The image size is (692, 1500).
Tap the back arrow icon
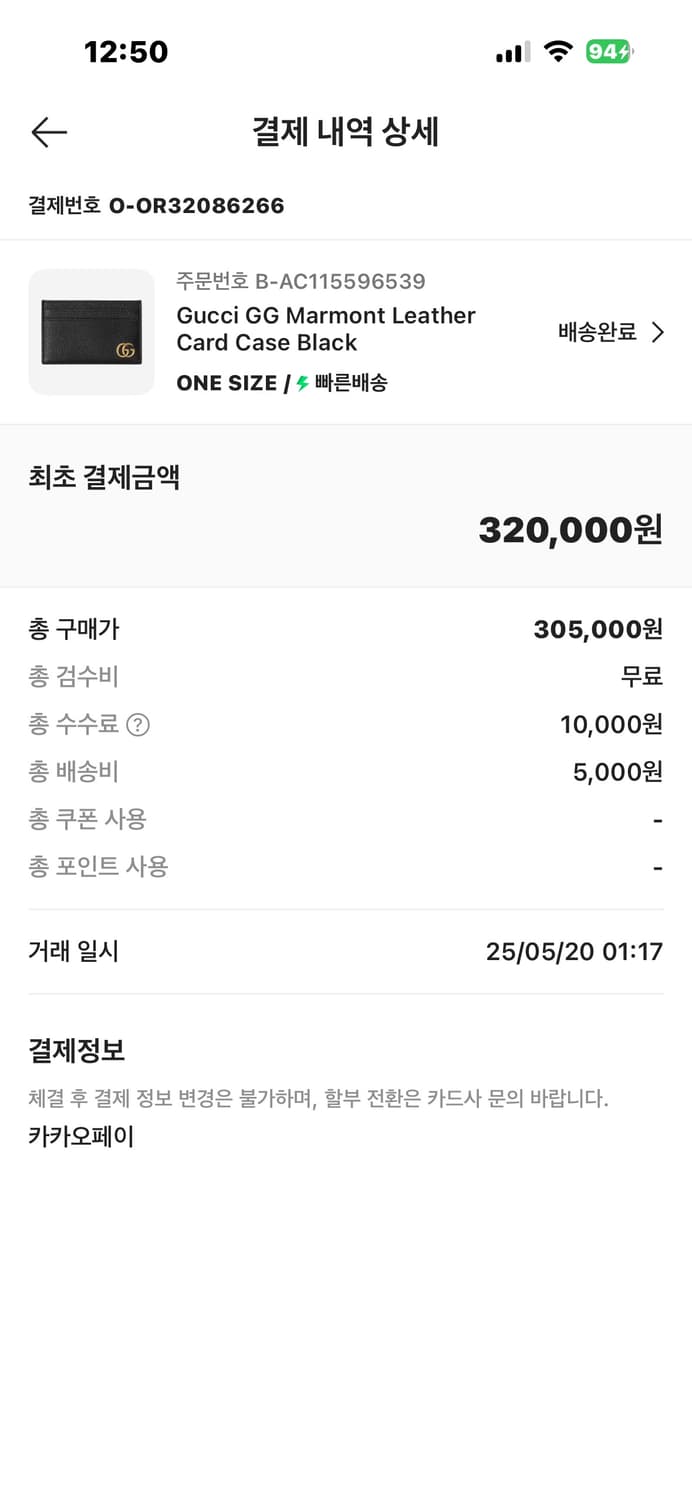click(x=48, y=132)
